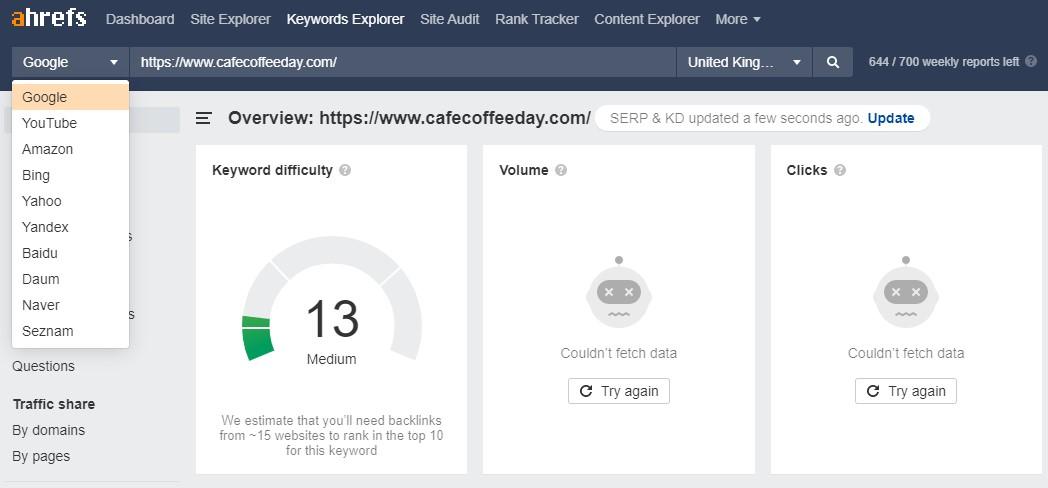Viewport: 1048px width, 488px height.
Task: Open the Google search engine dropdown
Action: point(70,62)
